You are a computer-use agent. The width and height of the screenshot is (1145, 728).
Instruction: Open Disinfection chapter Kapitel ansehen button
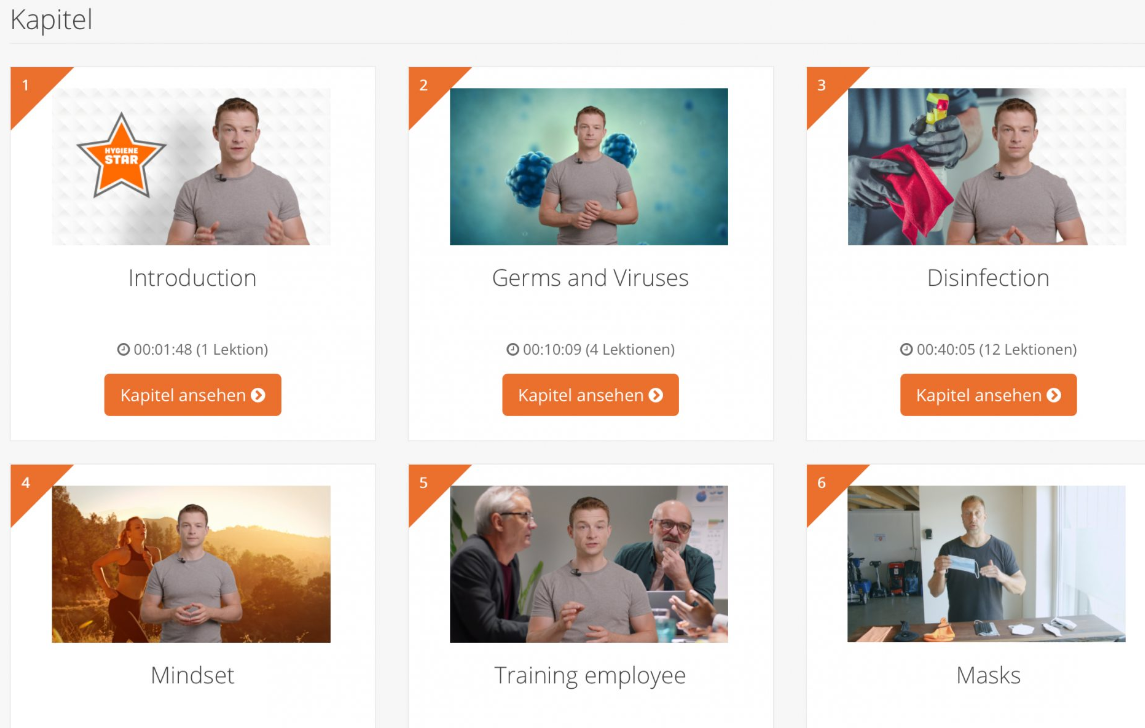click(x=989, y=395)
